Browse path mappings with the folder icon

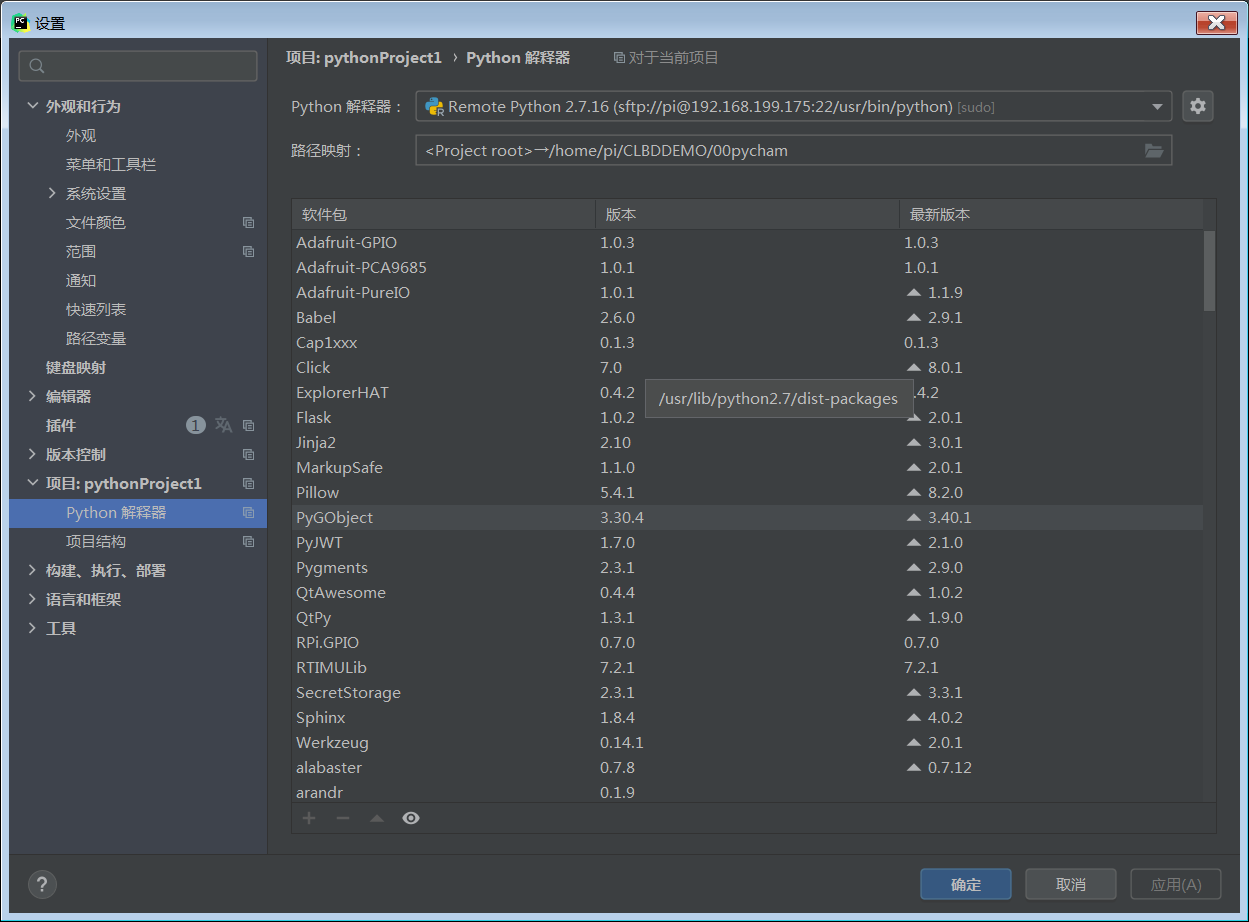[1155, 150]
